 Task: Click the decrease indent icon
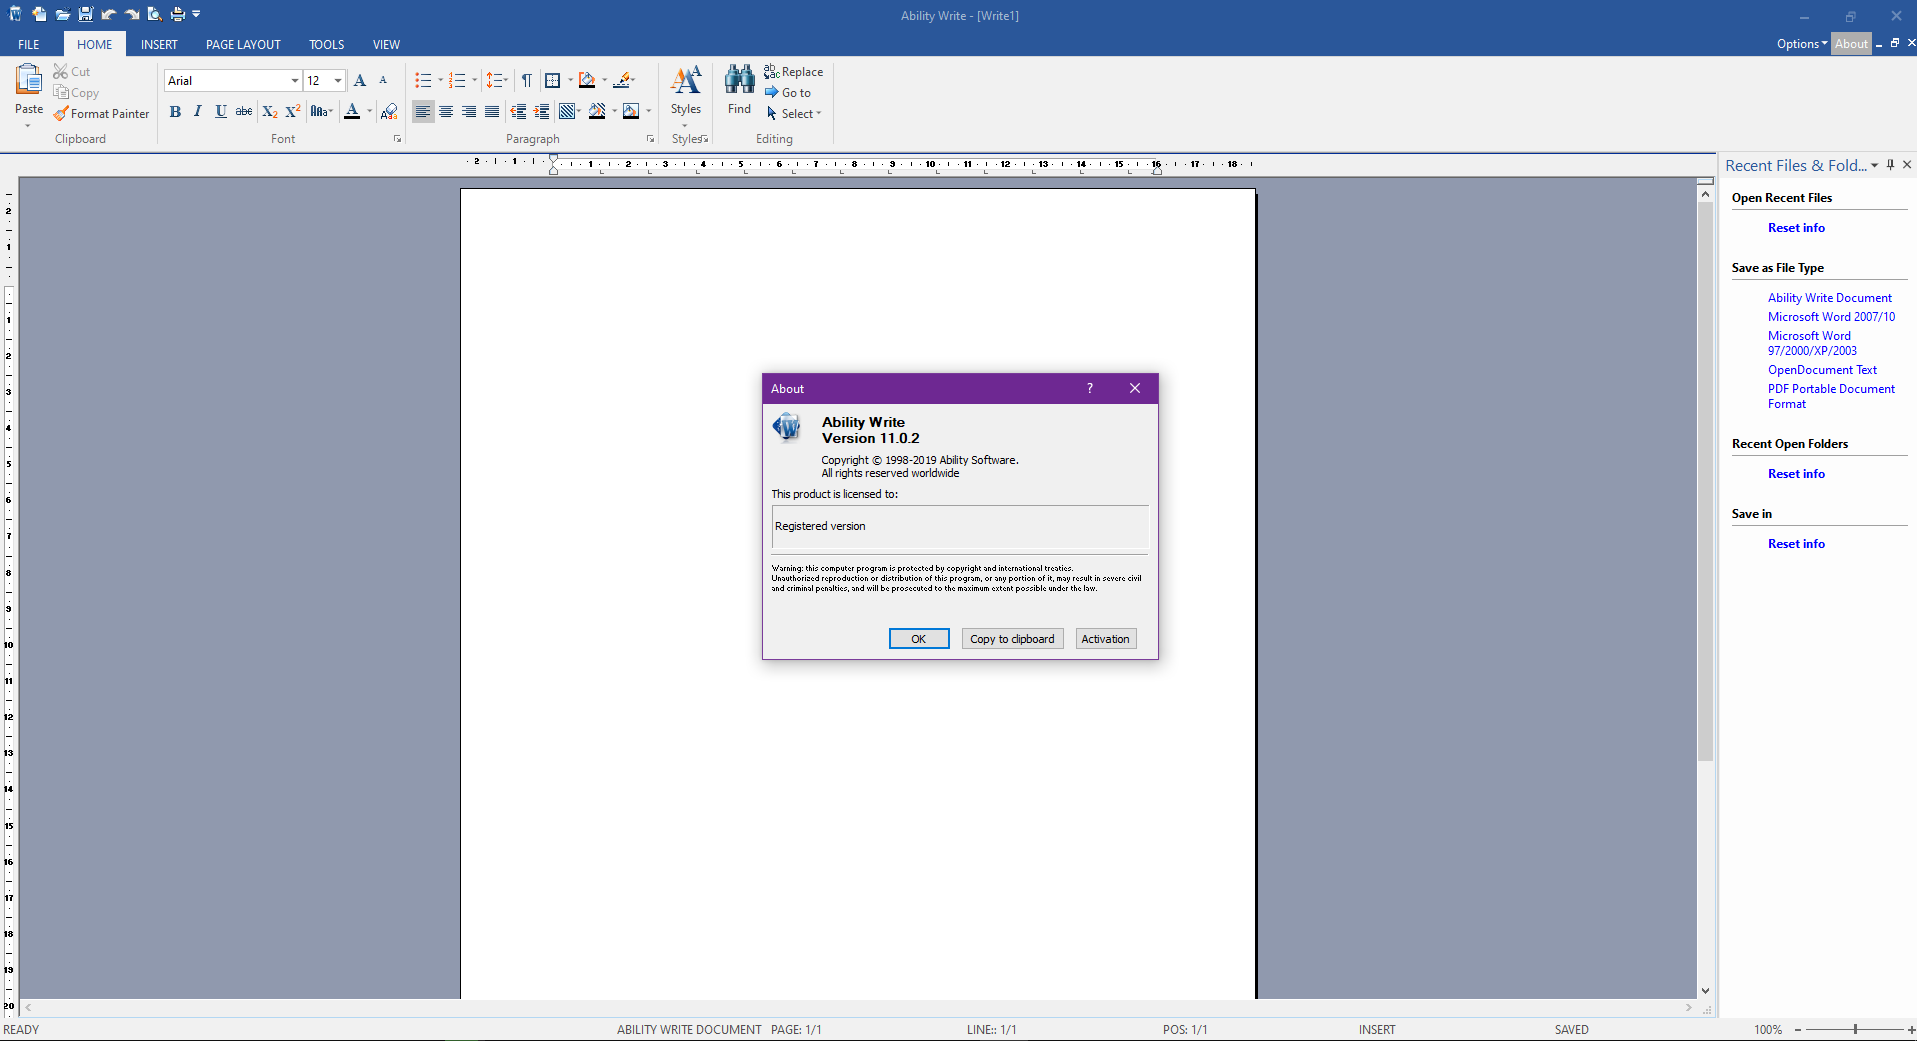click(518, 111)
